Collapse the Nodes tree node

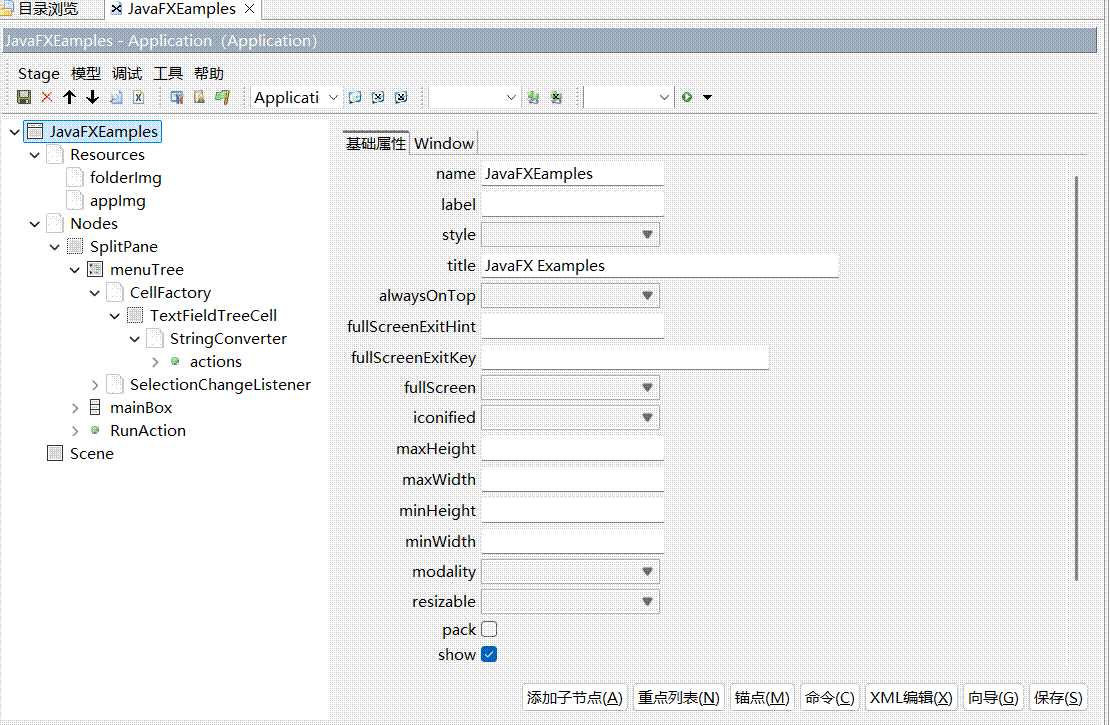[x=35, y=224]
